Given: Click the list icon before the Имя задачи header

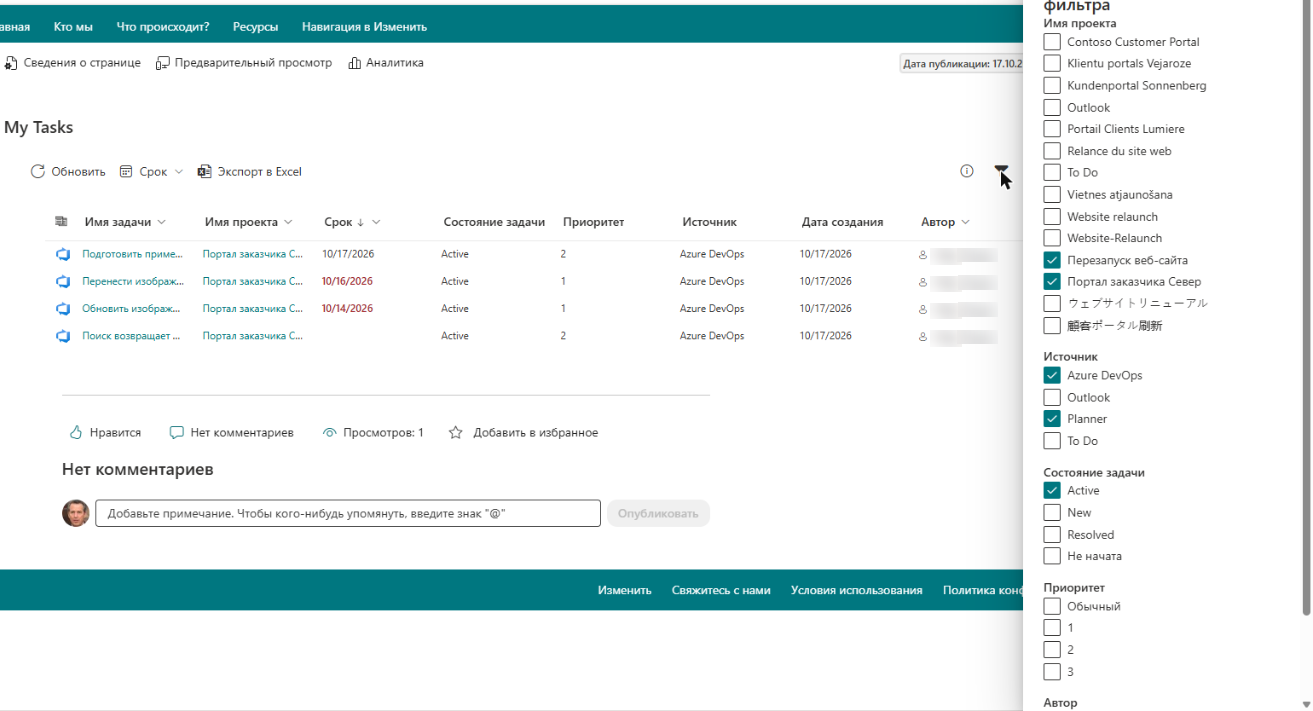Looking at the screenshot, I should coord(61,222).
